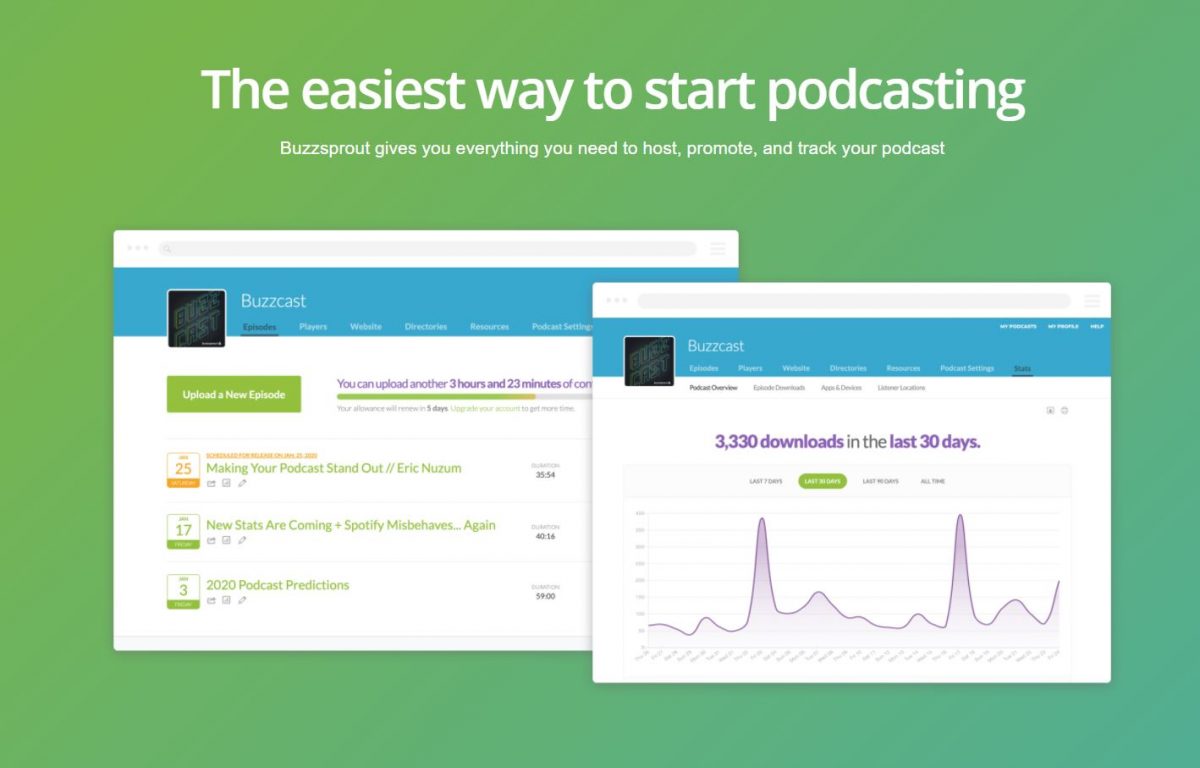Open the hamburger menu on the Stats window

coord(1093,300)
